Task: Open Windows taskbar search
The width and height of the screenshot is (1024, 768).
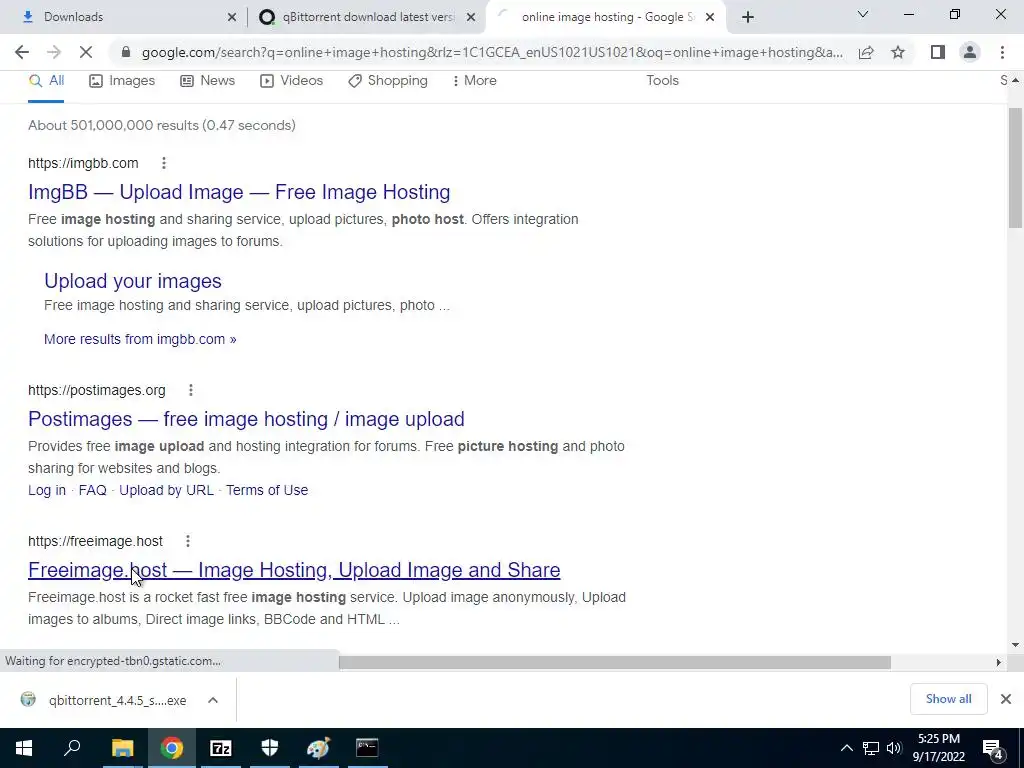Action: 72,748
